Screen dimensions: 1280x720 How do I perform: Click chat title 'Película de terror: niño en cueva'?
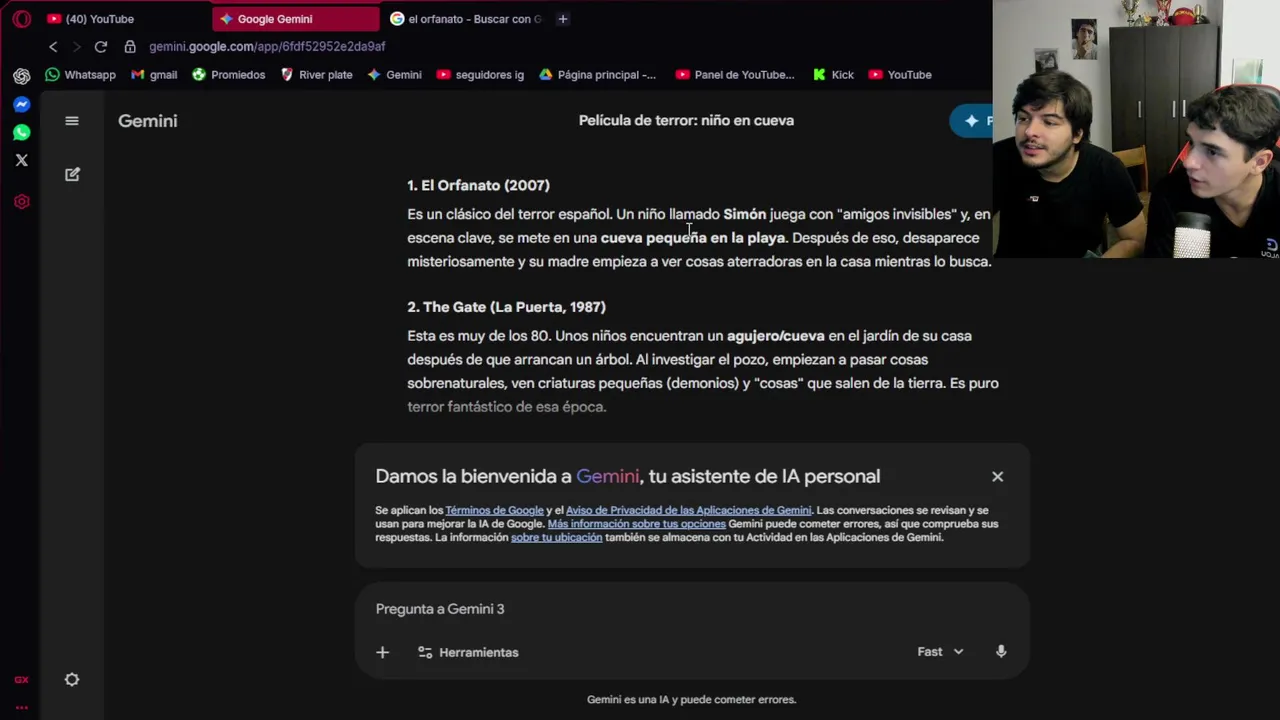coord(686,120)
